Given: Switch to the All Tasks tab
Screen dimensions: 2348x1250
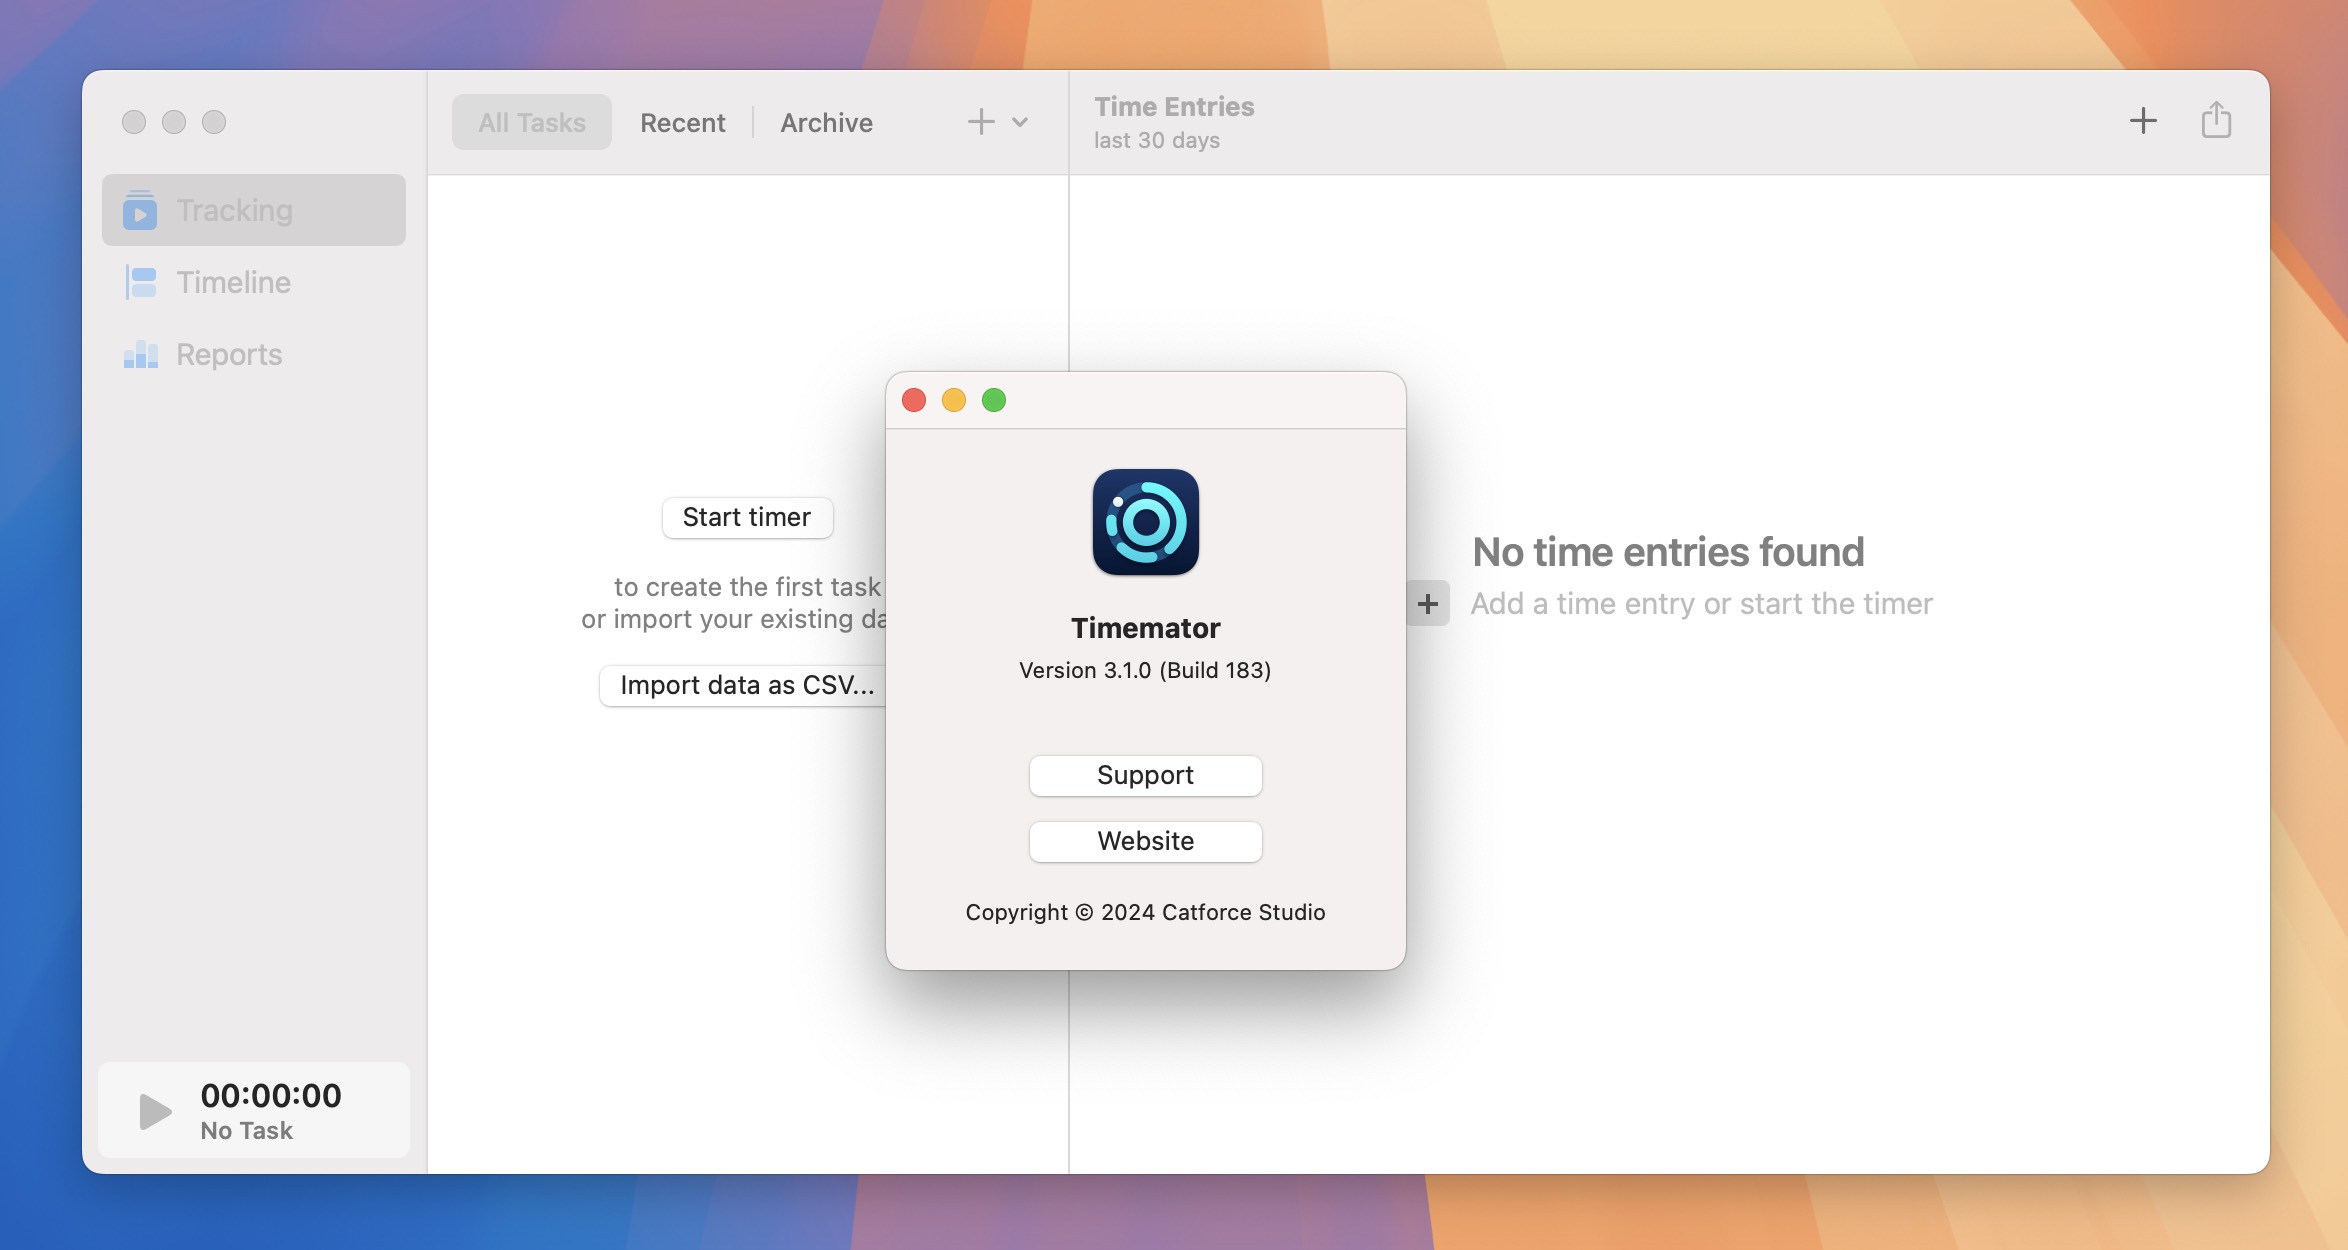Looking at the screenshot, I should [x=532, y=122].
